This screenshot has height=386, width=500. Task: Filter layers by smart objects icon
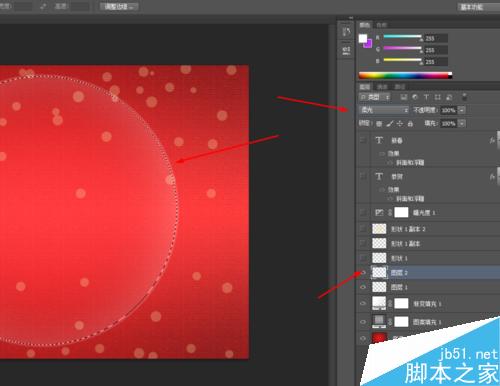449,97
